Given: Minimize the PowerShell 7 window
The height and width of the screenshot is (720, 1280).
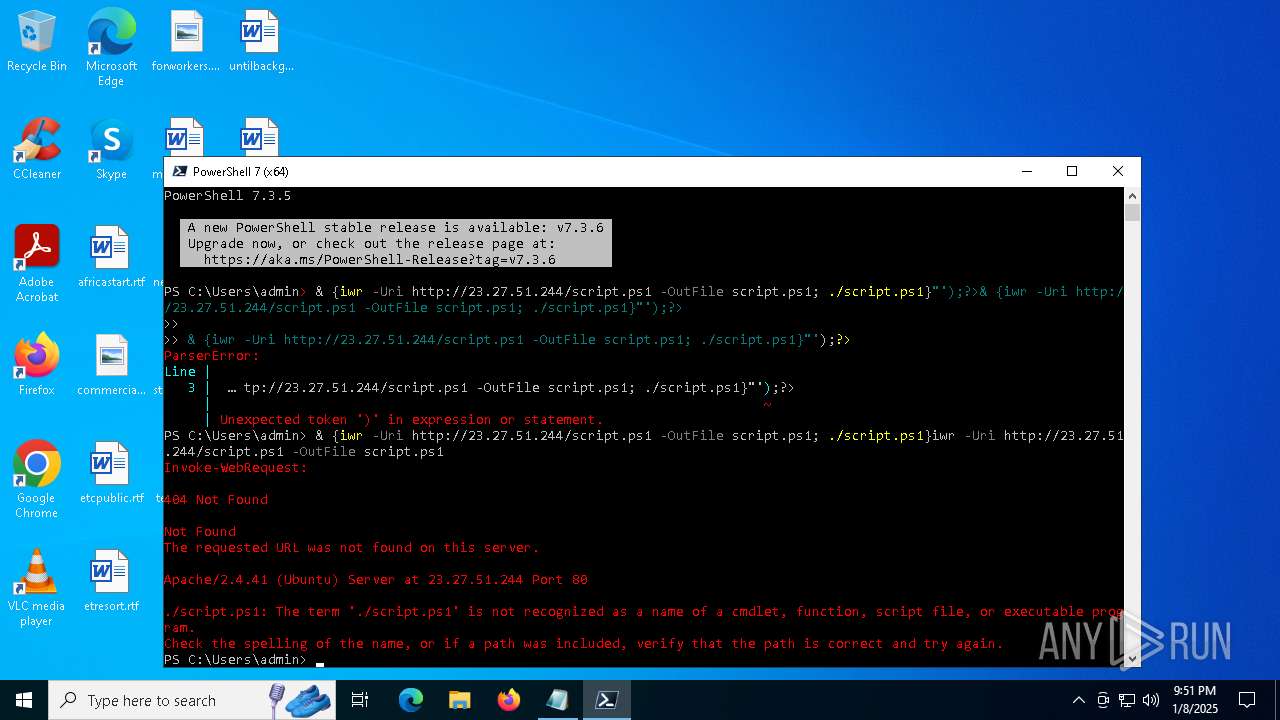Looking at the screenshot, I should [x=1026, y=172].
